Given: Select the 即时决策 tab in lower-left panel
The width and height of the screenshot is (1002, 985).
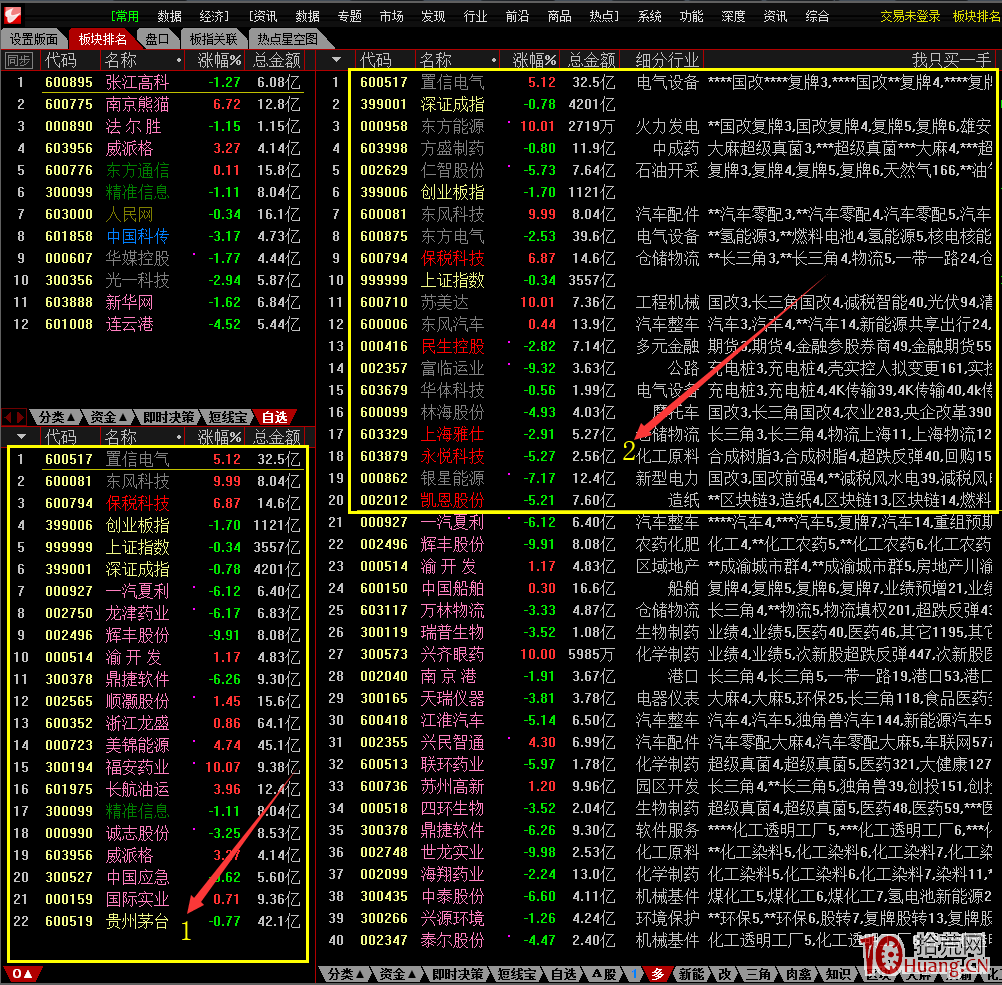Looking at the screenshot, I should point(169,417).
